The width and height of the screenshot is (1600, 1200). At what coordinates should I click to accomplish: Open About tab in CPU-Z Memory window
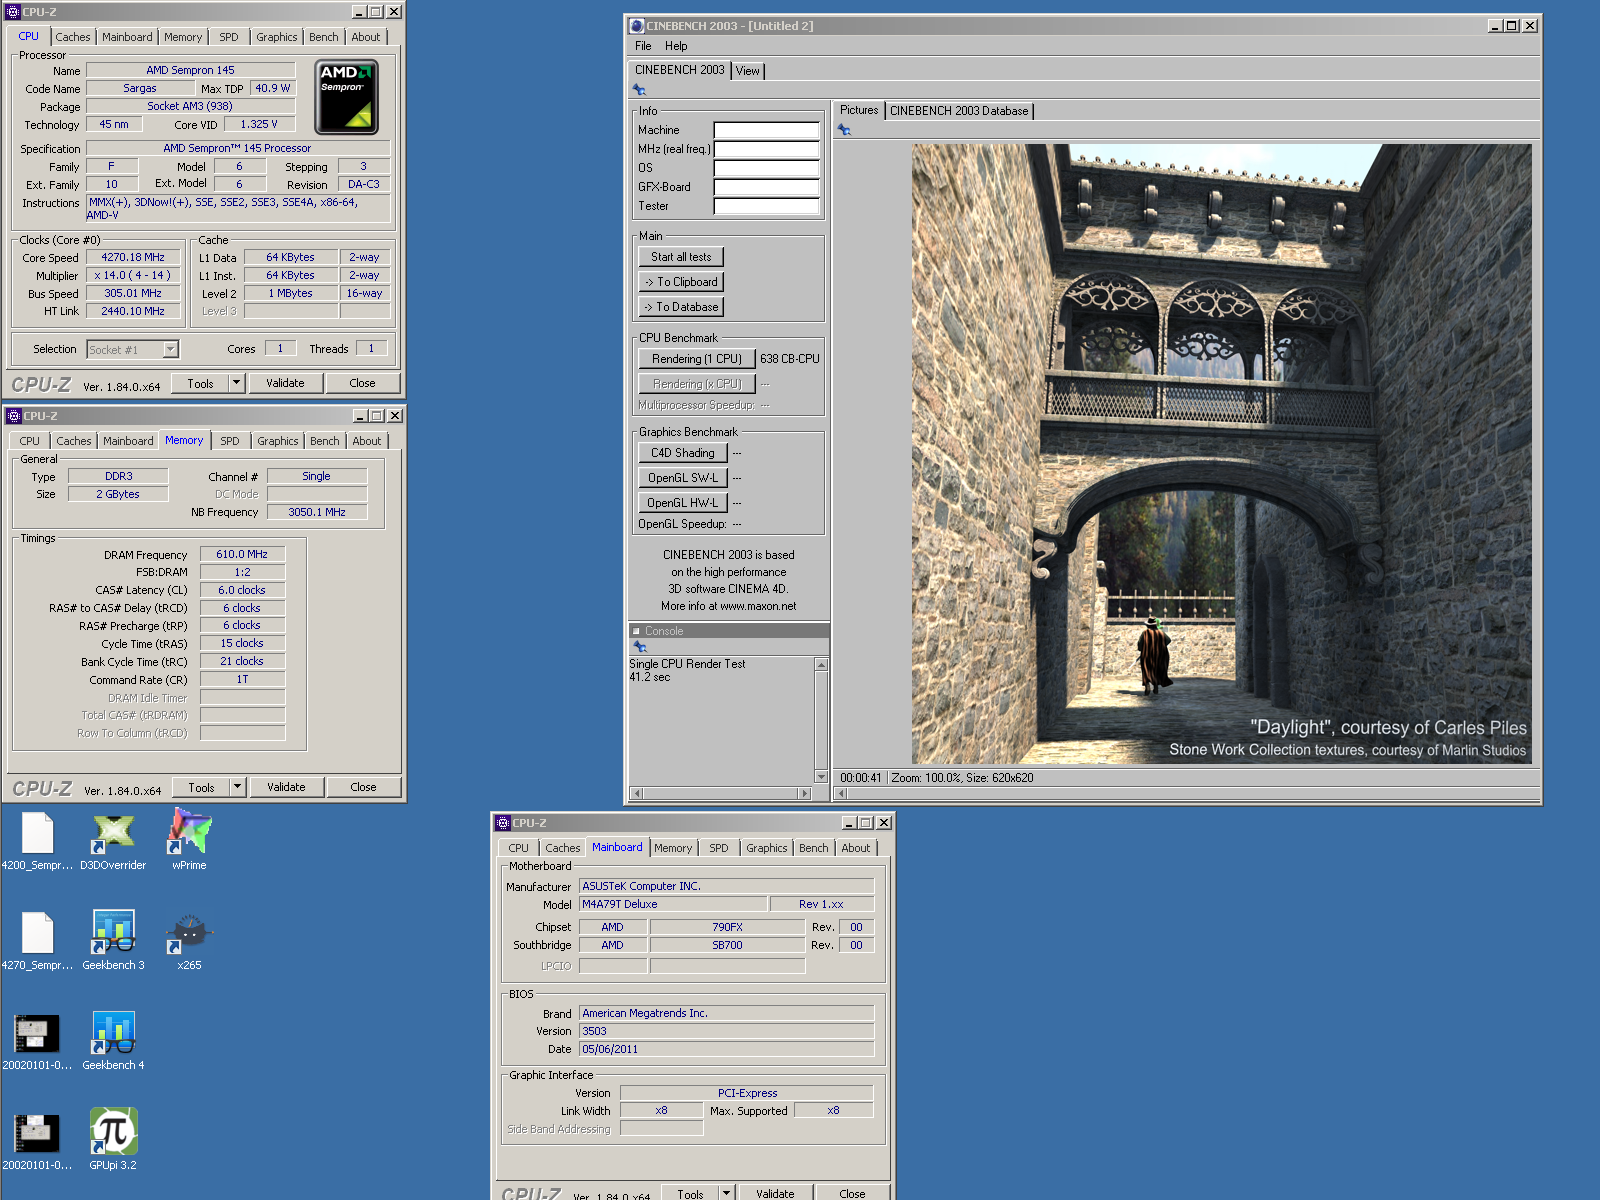pyautogui.click(x=367, y=441)
